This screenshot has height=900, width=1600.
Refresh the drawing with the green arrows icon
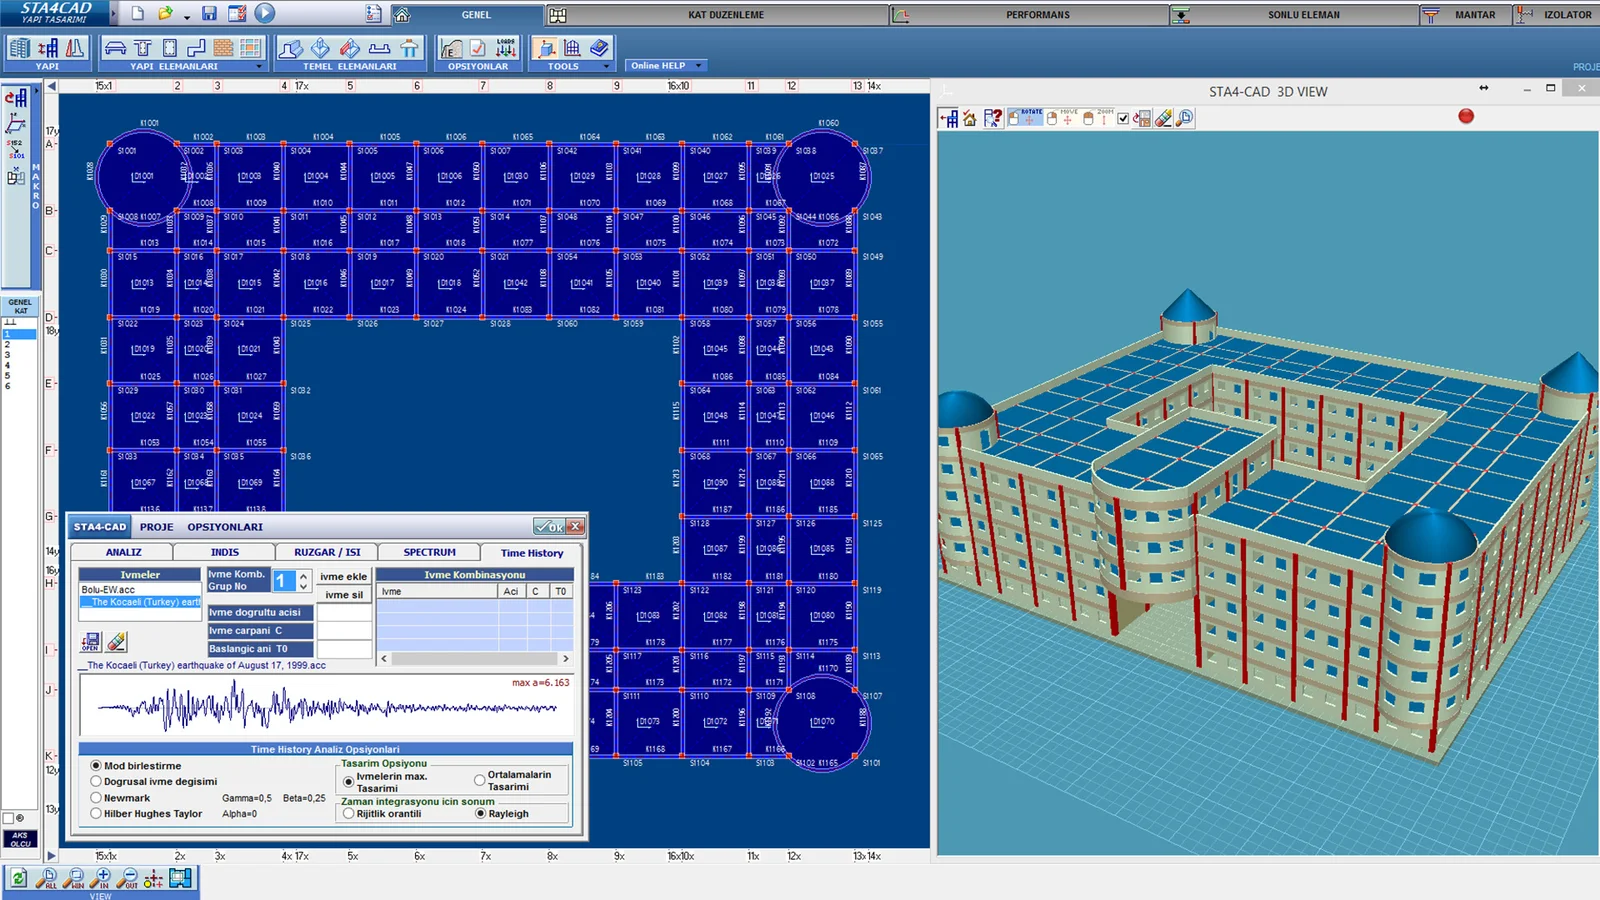(x=19, y=879)
